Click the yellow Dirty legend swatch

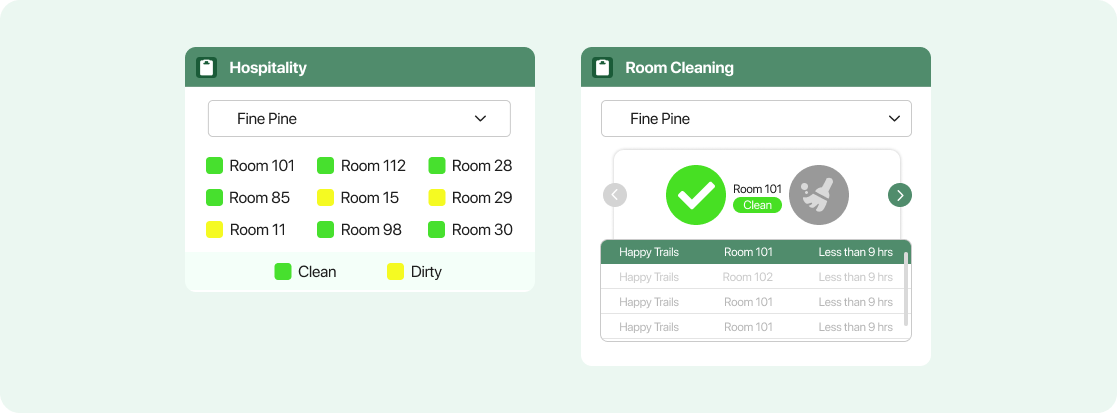395,271
